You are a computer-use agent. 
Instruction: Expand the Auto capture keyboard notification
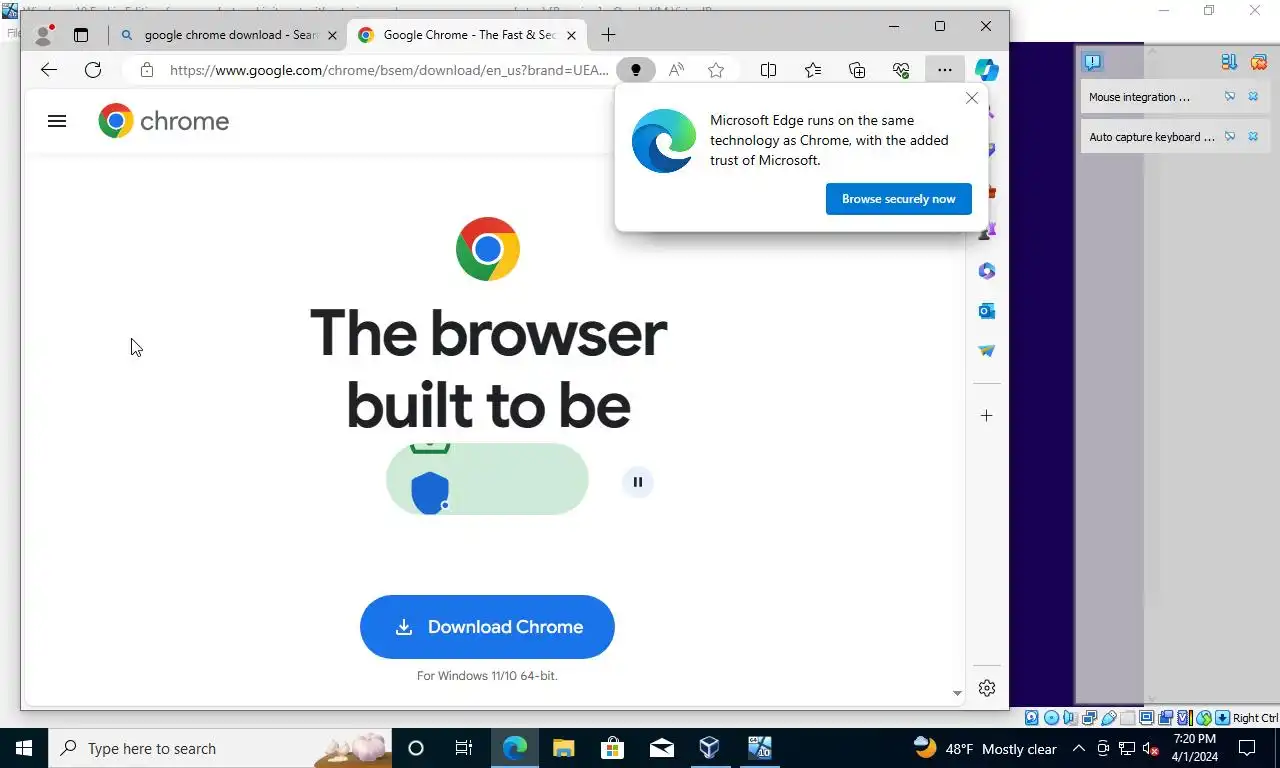point(1150,137)
